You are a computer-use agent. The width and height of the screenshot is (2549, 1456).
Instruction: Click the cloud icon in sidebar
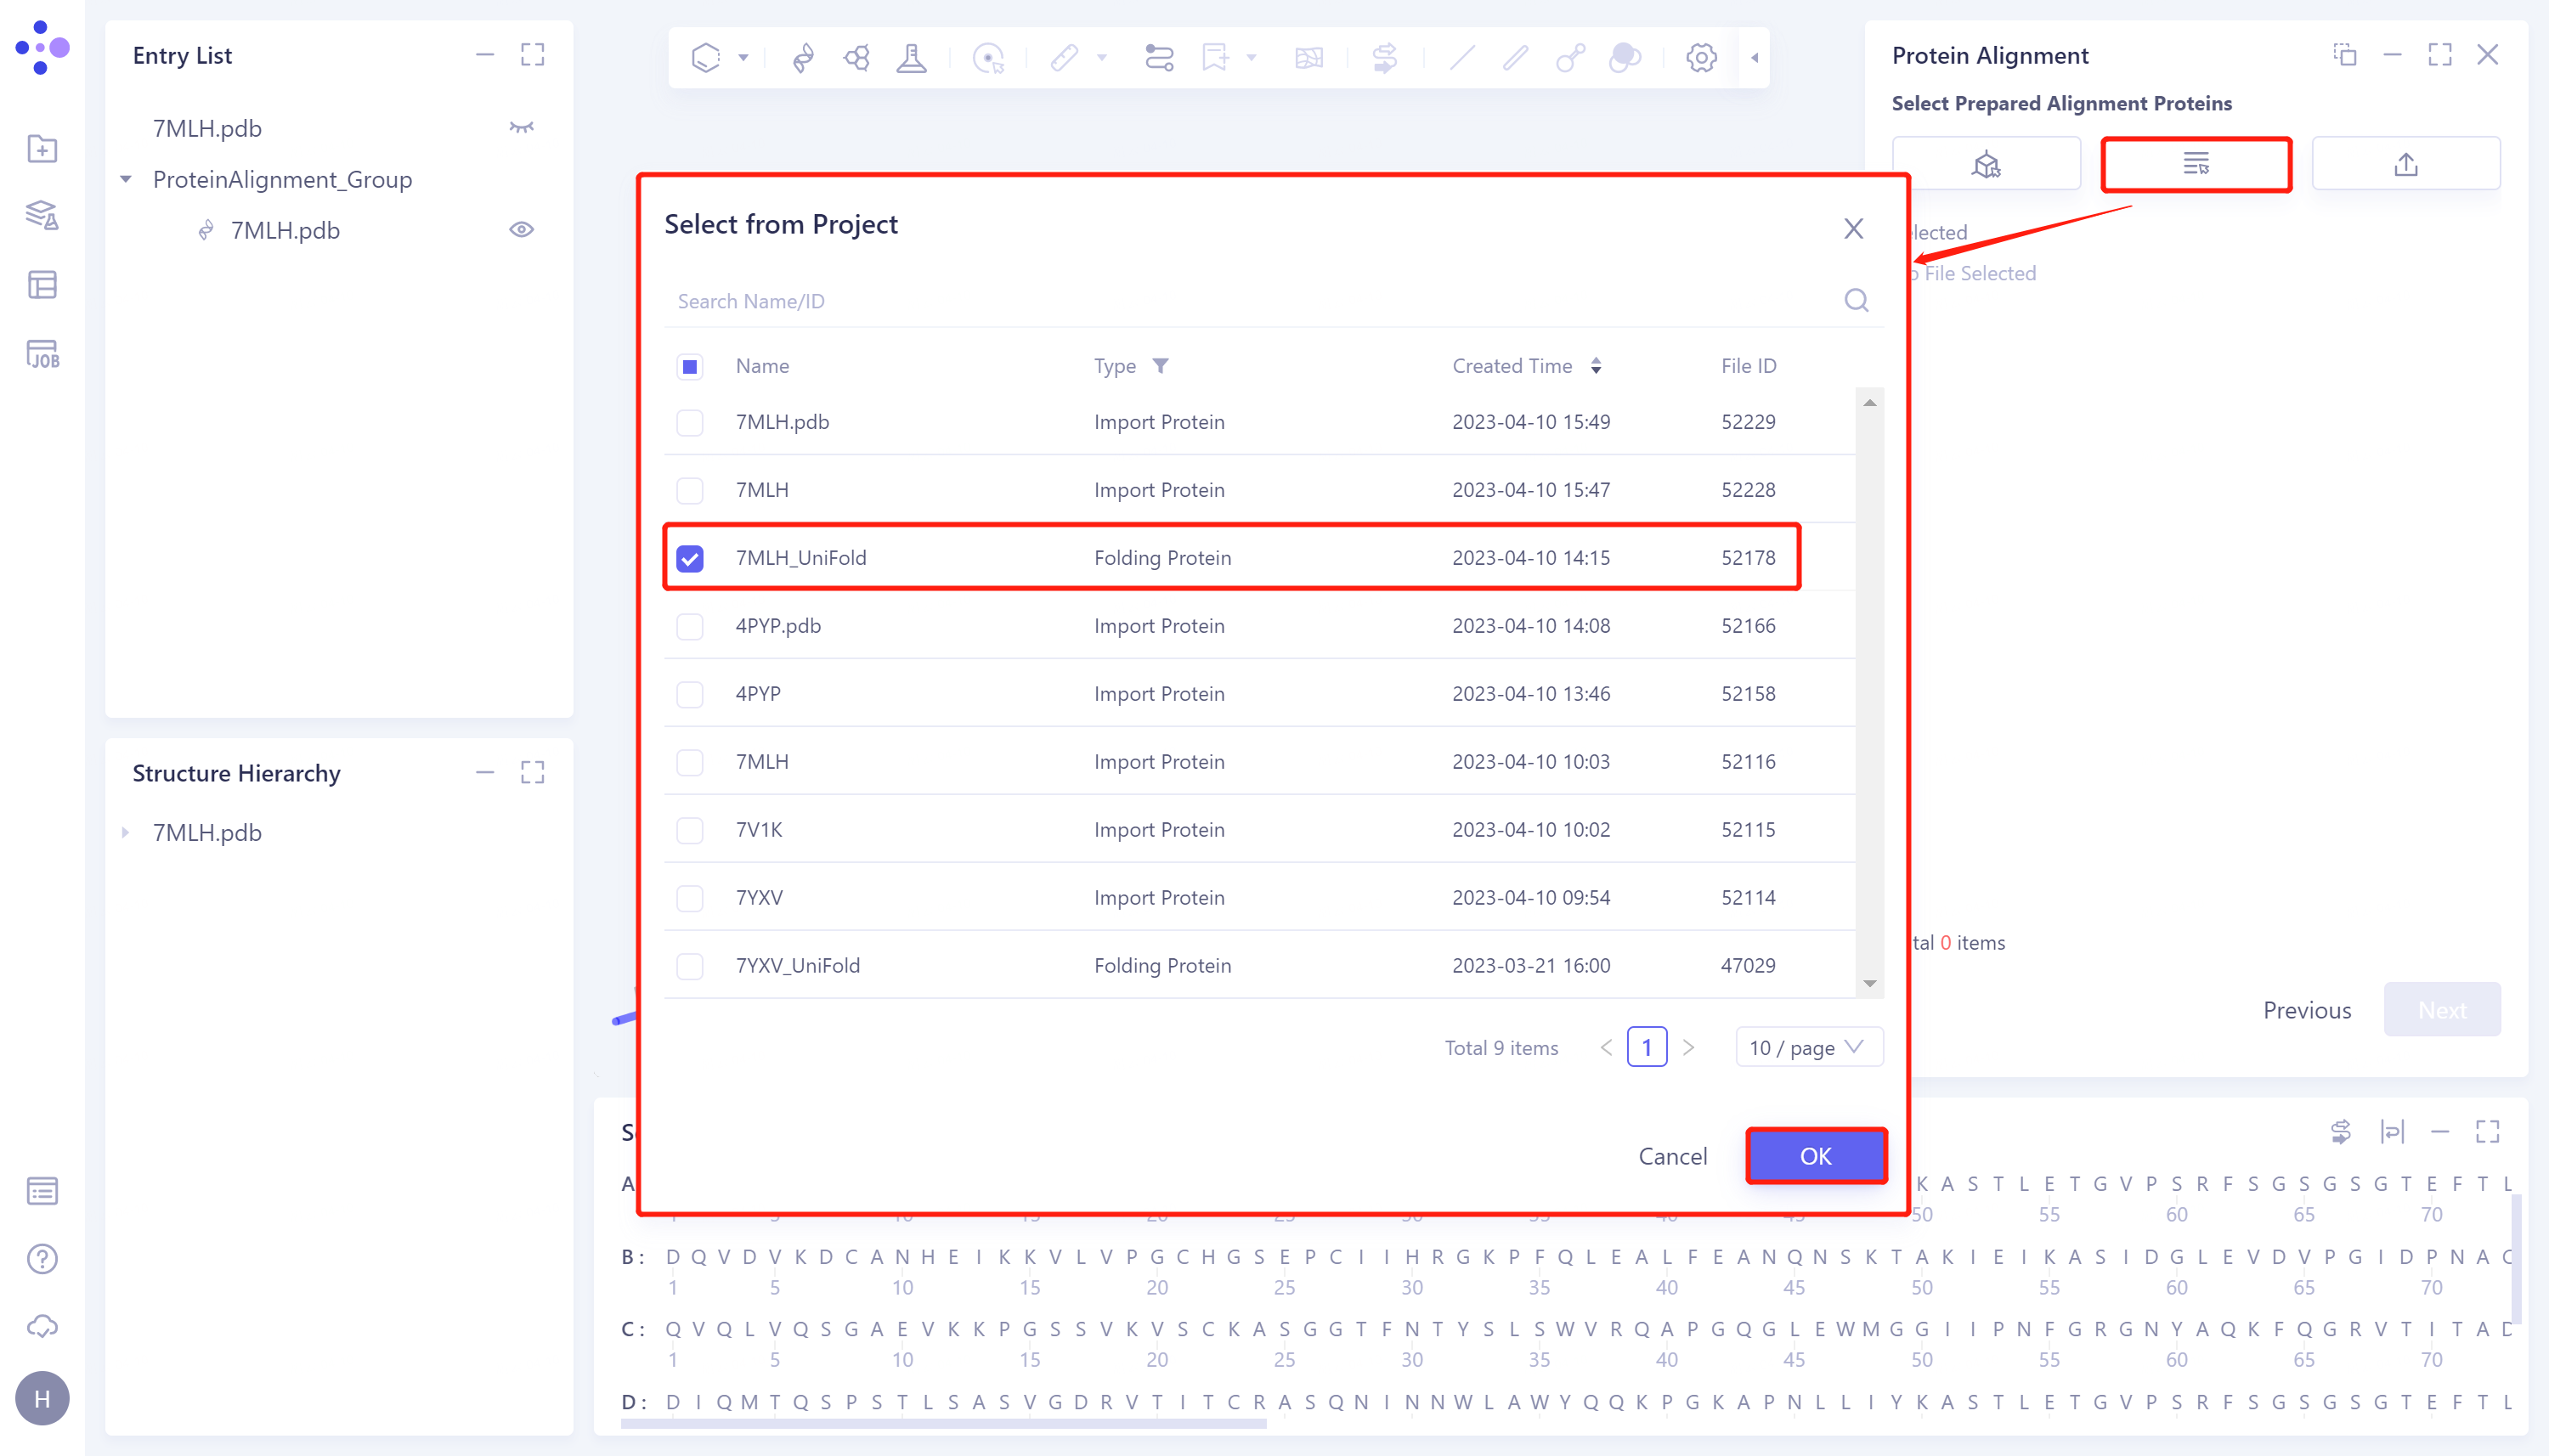(x=42, y=1326)
